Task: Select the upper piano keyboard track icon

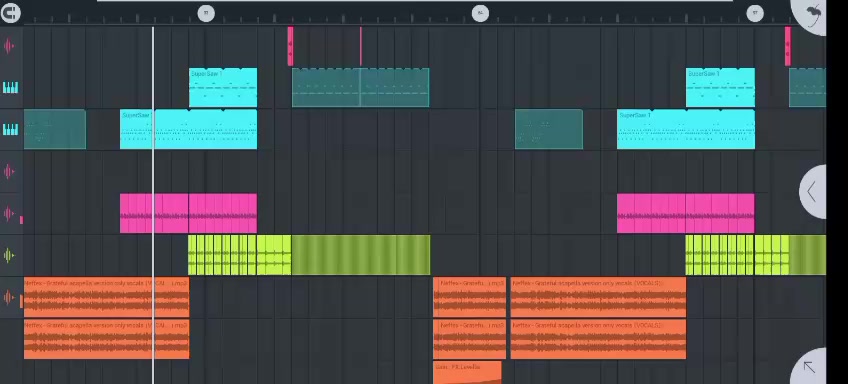Action: point(10,87)
